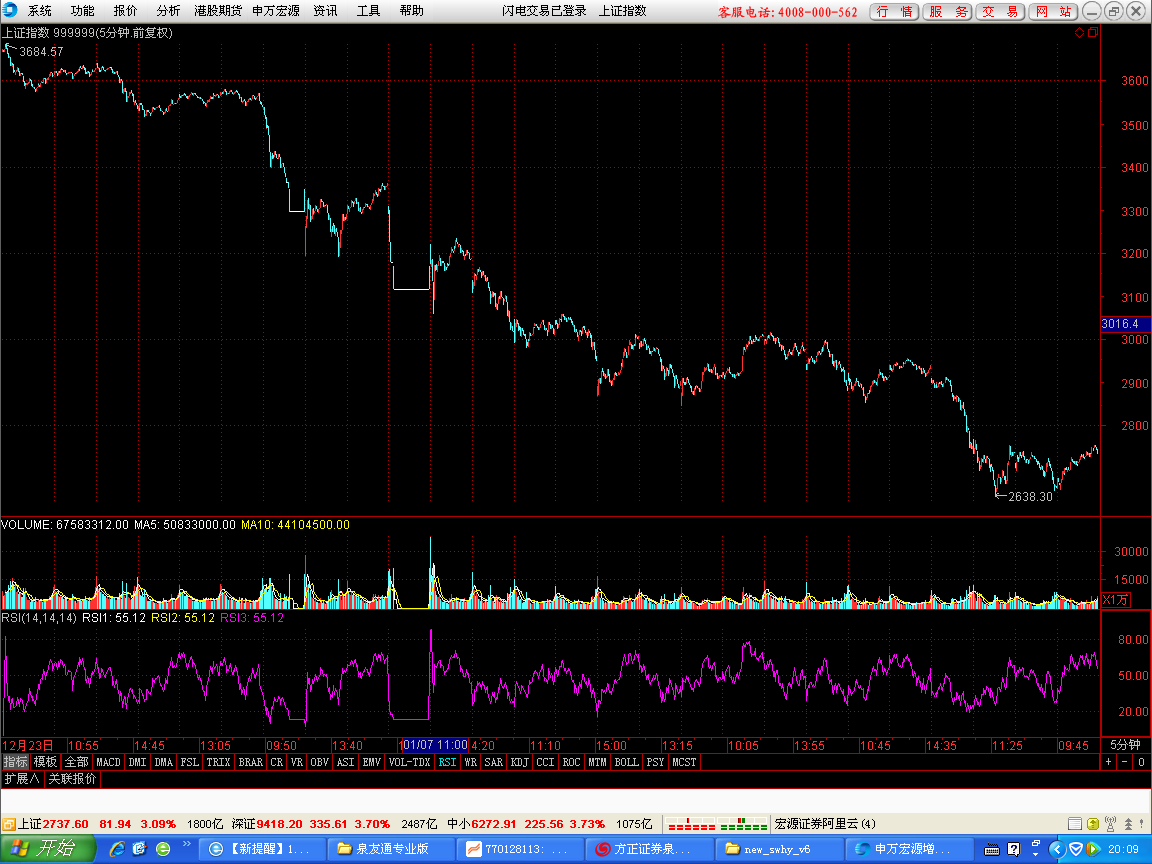Image resolution: width=1152 pixels, height=864 pixels.
Task: Click the index icon left of 上证 in status bar
Action: point(9,824)
